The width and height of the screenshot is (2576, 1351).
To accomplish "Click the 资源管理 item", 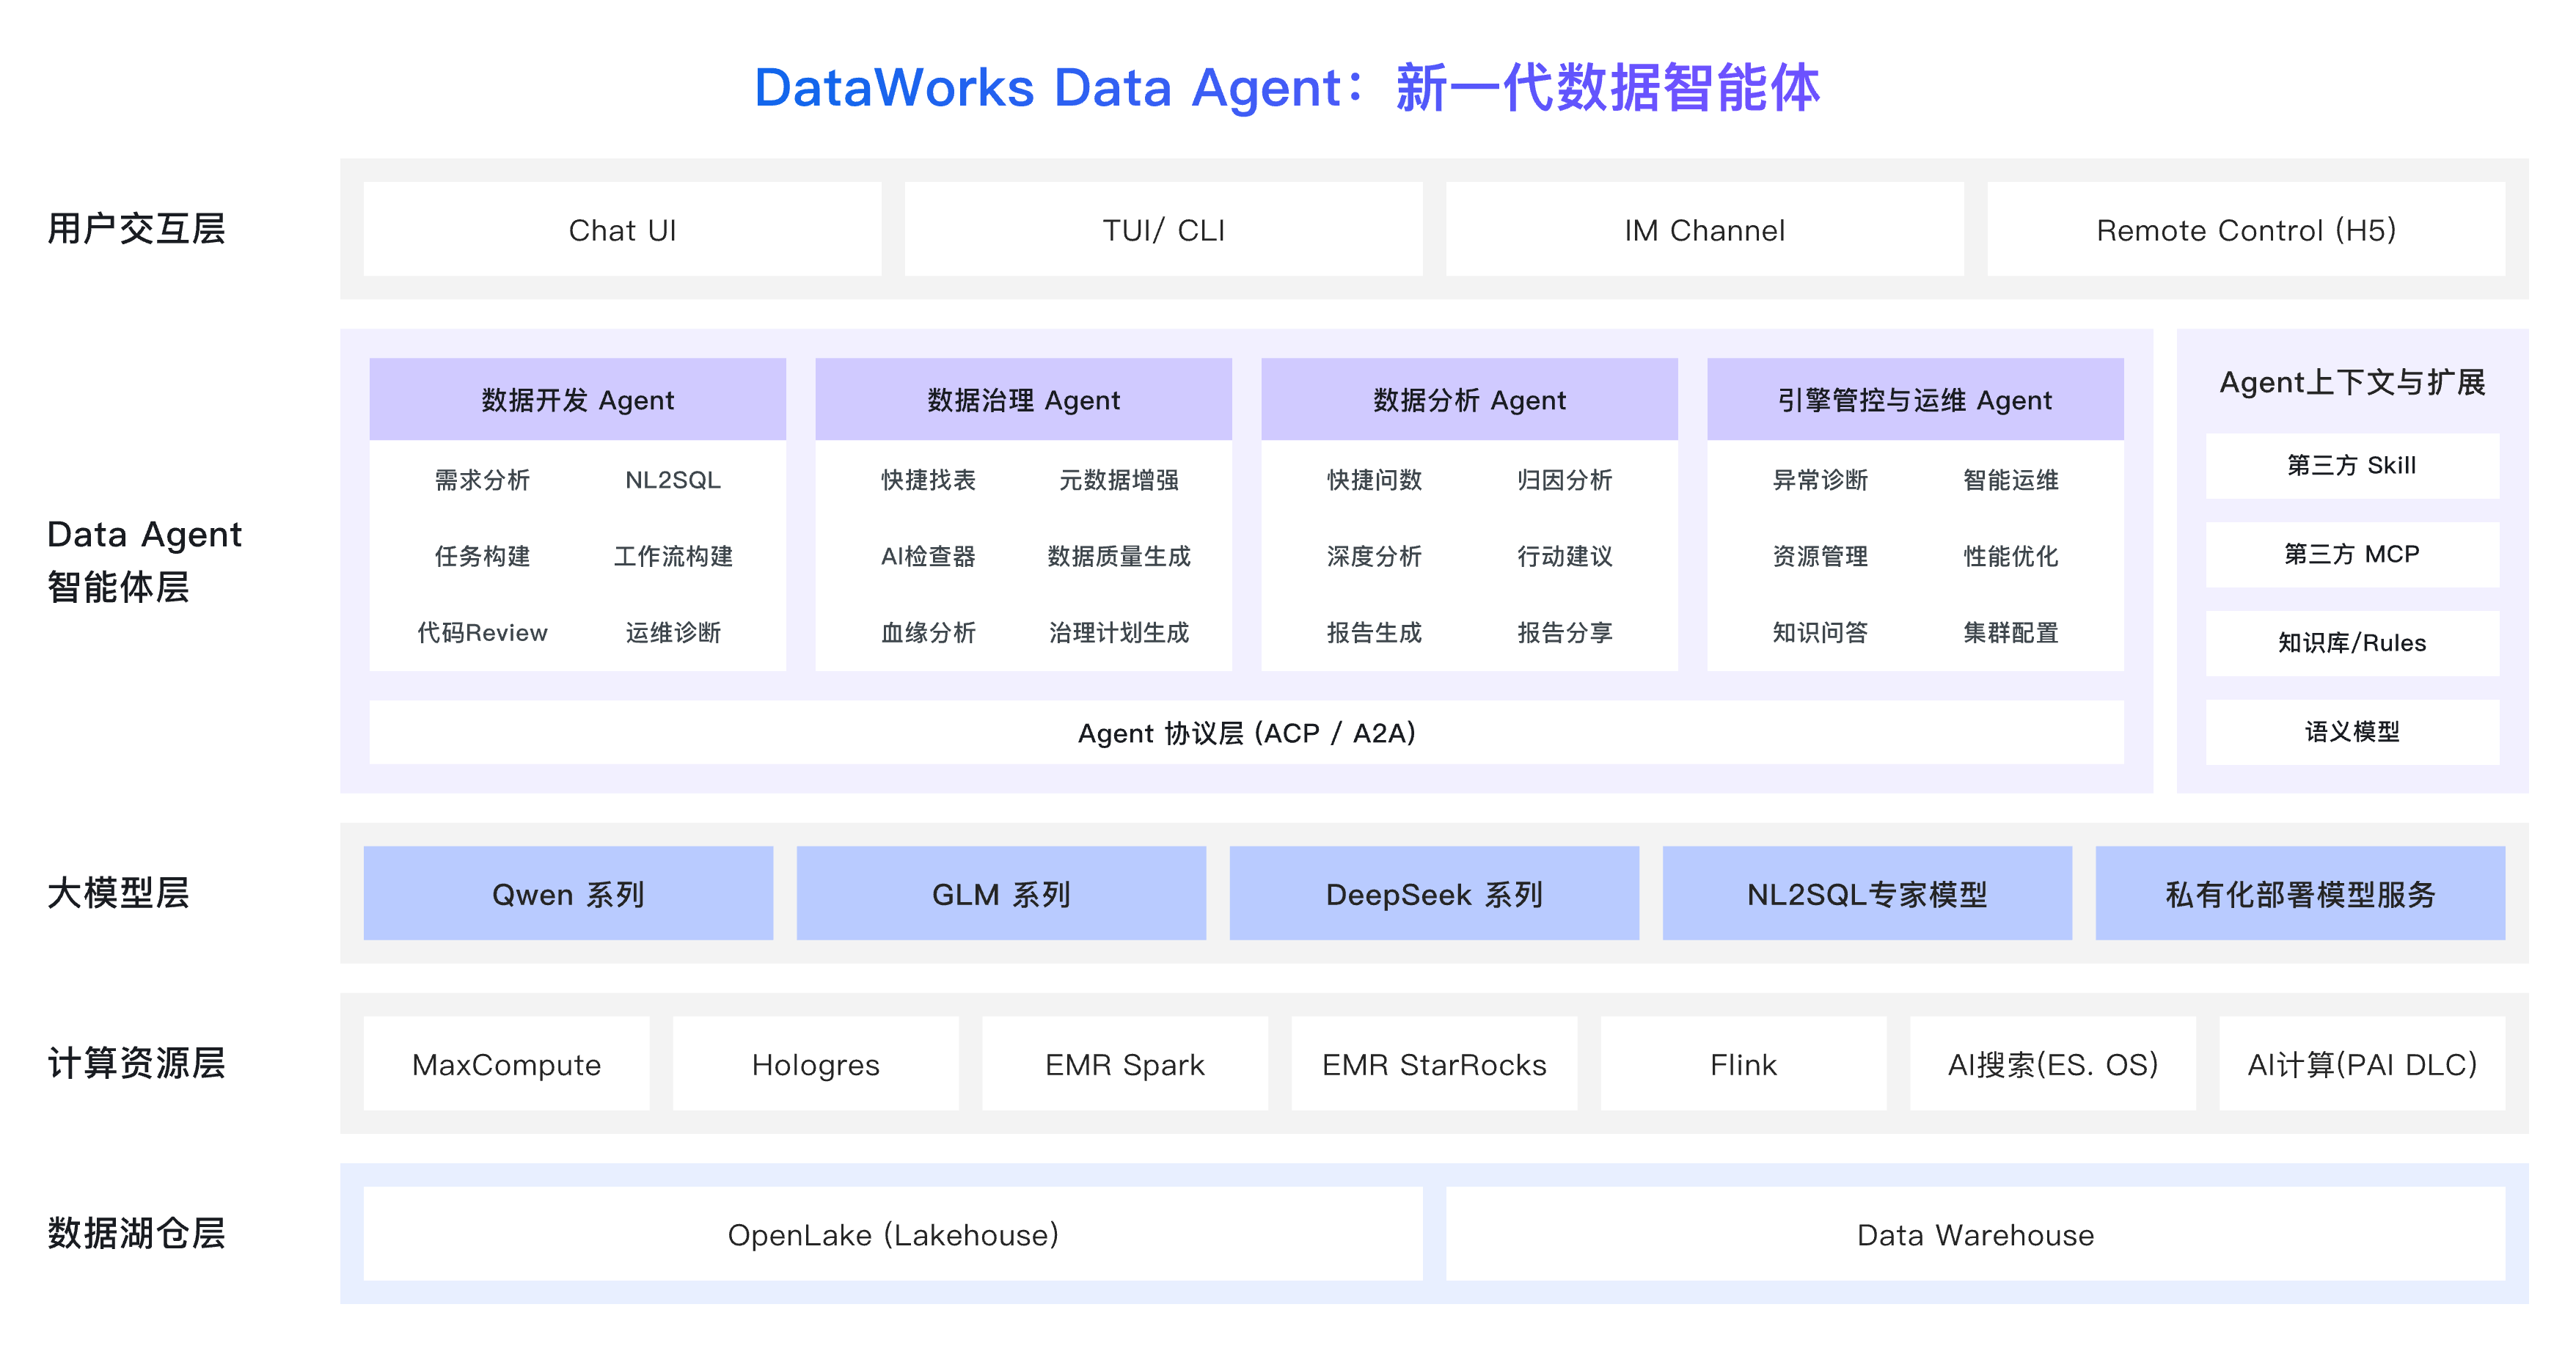I will click(1820, 556).
